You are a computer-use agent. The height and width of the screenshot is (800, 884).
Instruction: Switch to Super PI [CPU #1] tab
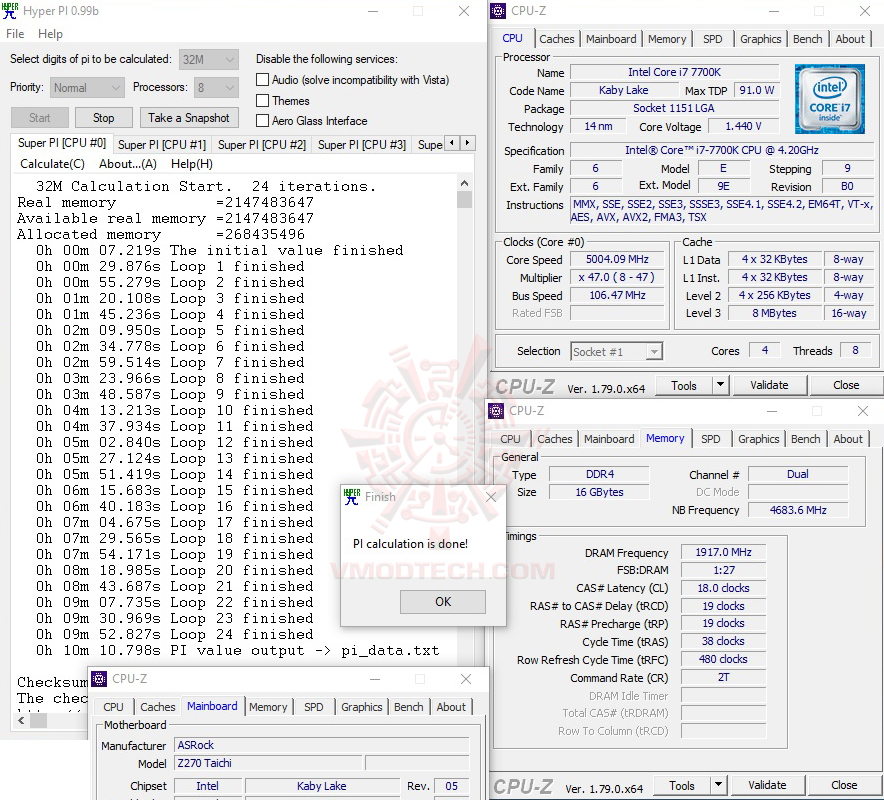162,145
